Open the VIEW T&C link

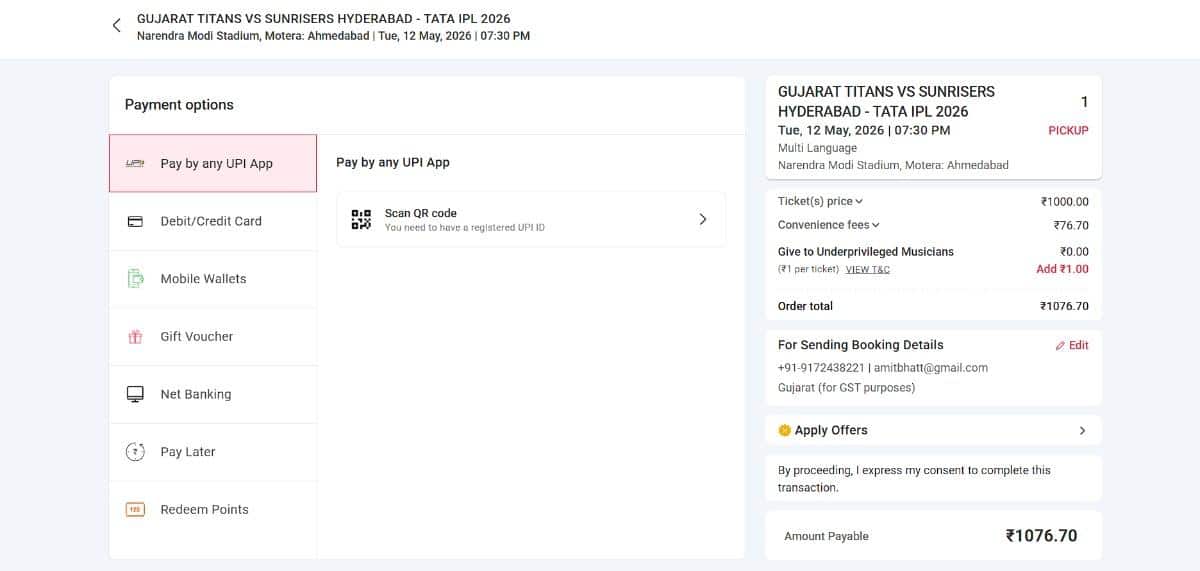[867, 270]
